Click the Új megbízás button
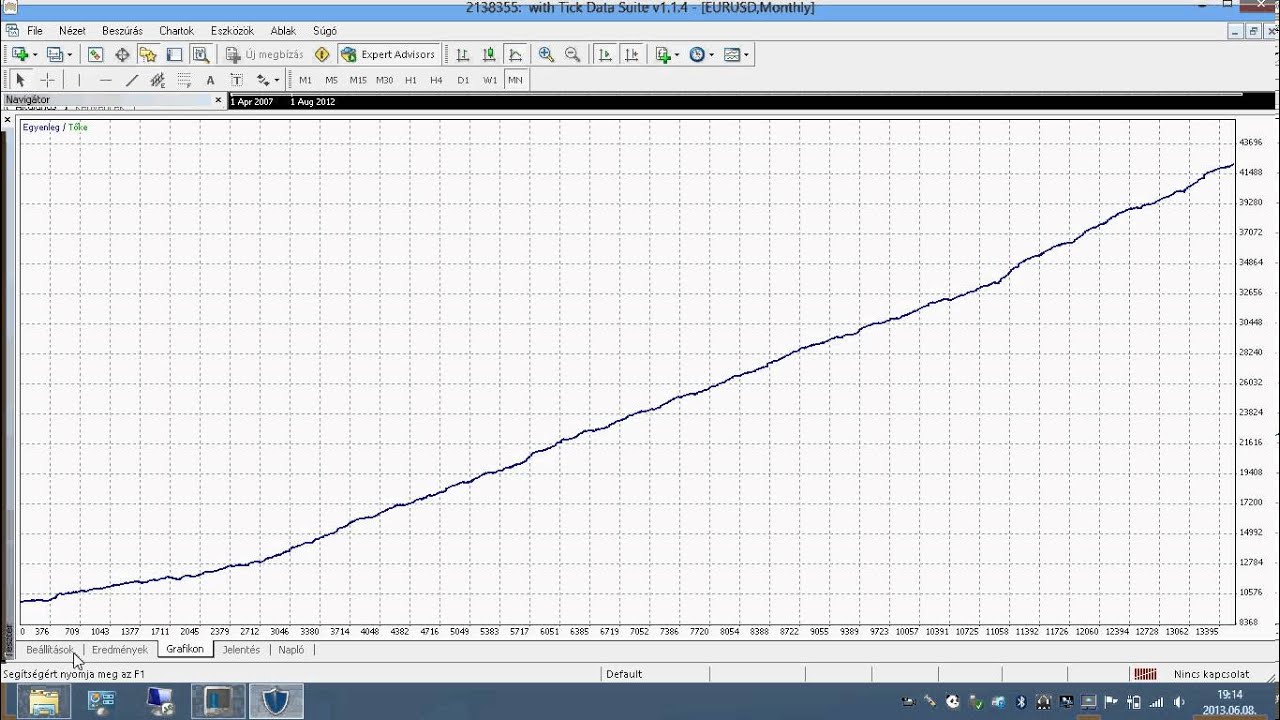 (x=264, y=55)
